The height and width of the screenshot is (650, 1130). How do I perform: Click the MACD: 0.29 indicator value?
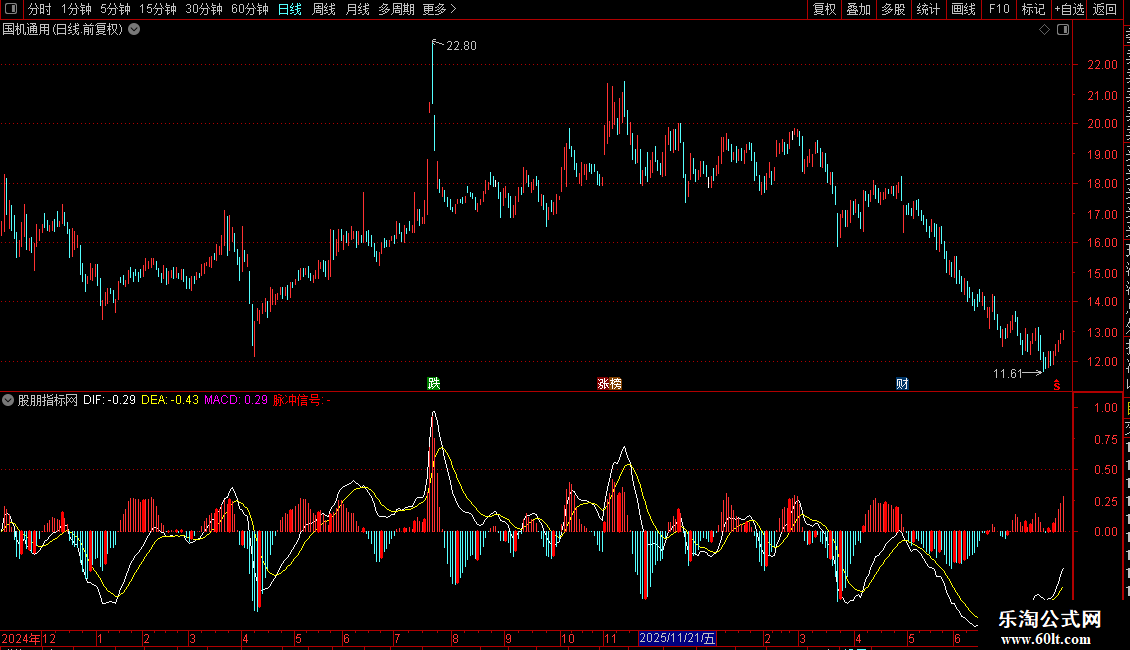tap(236, 400)
